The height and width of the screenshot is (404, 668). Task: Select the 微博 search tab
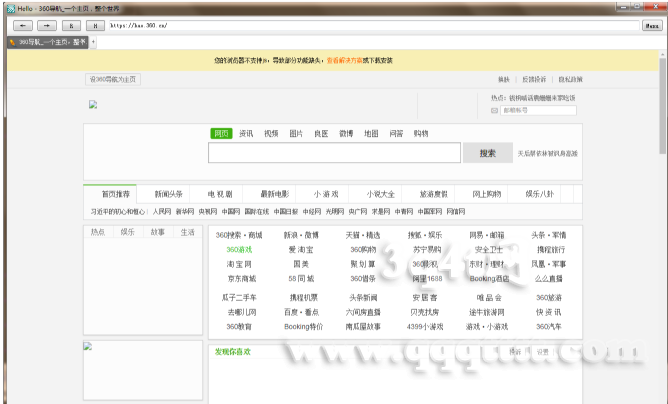[x=346, y=133]
